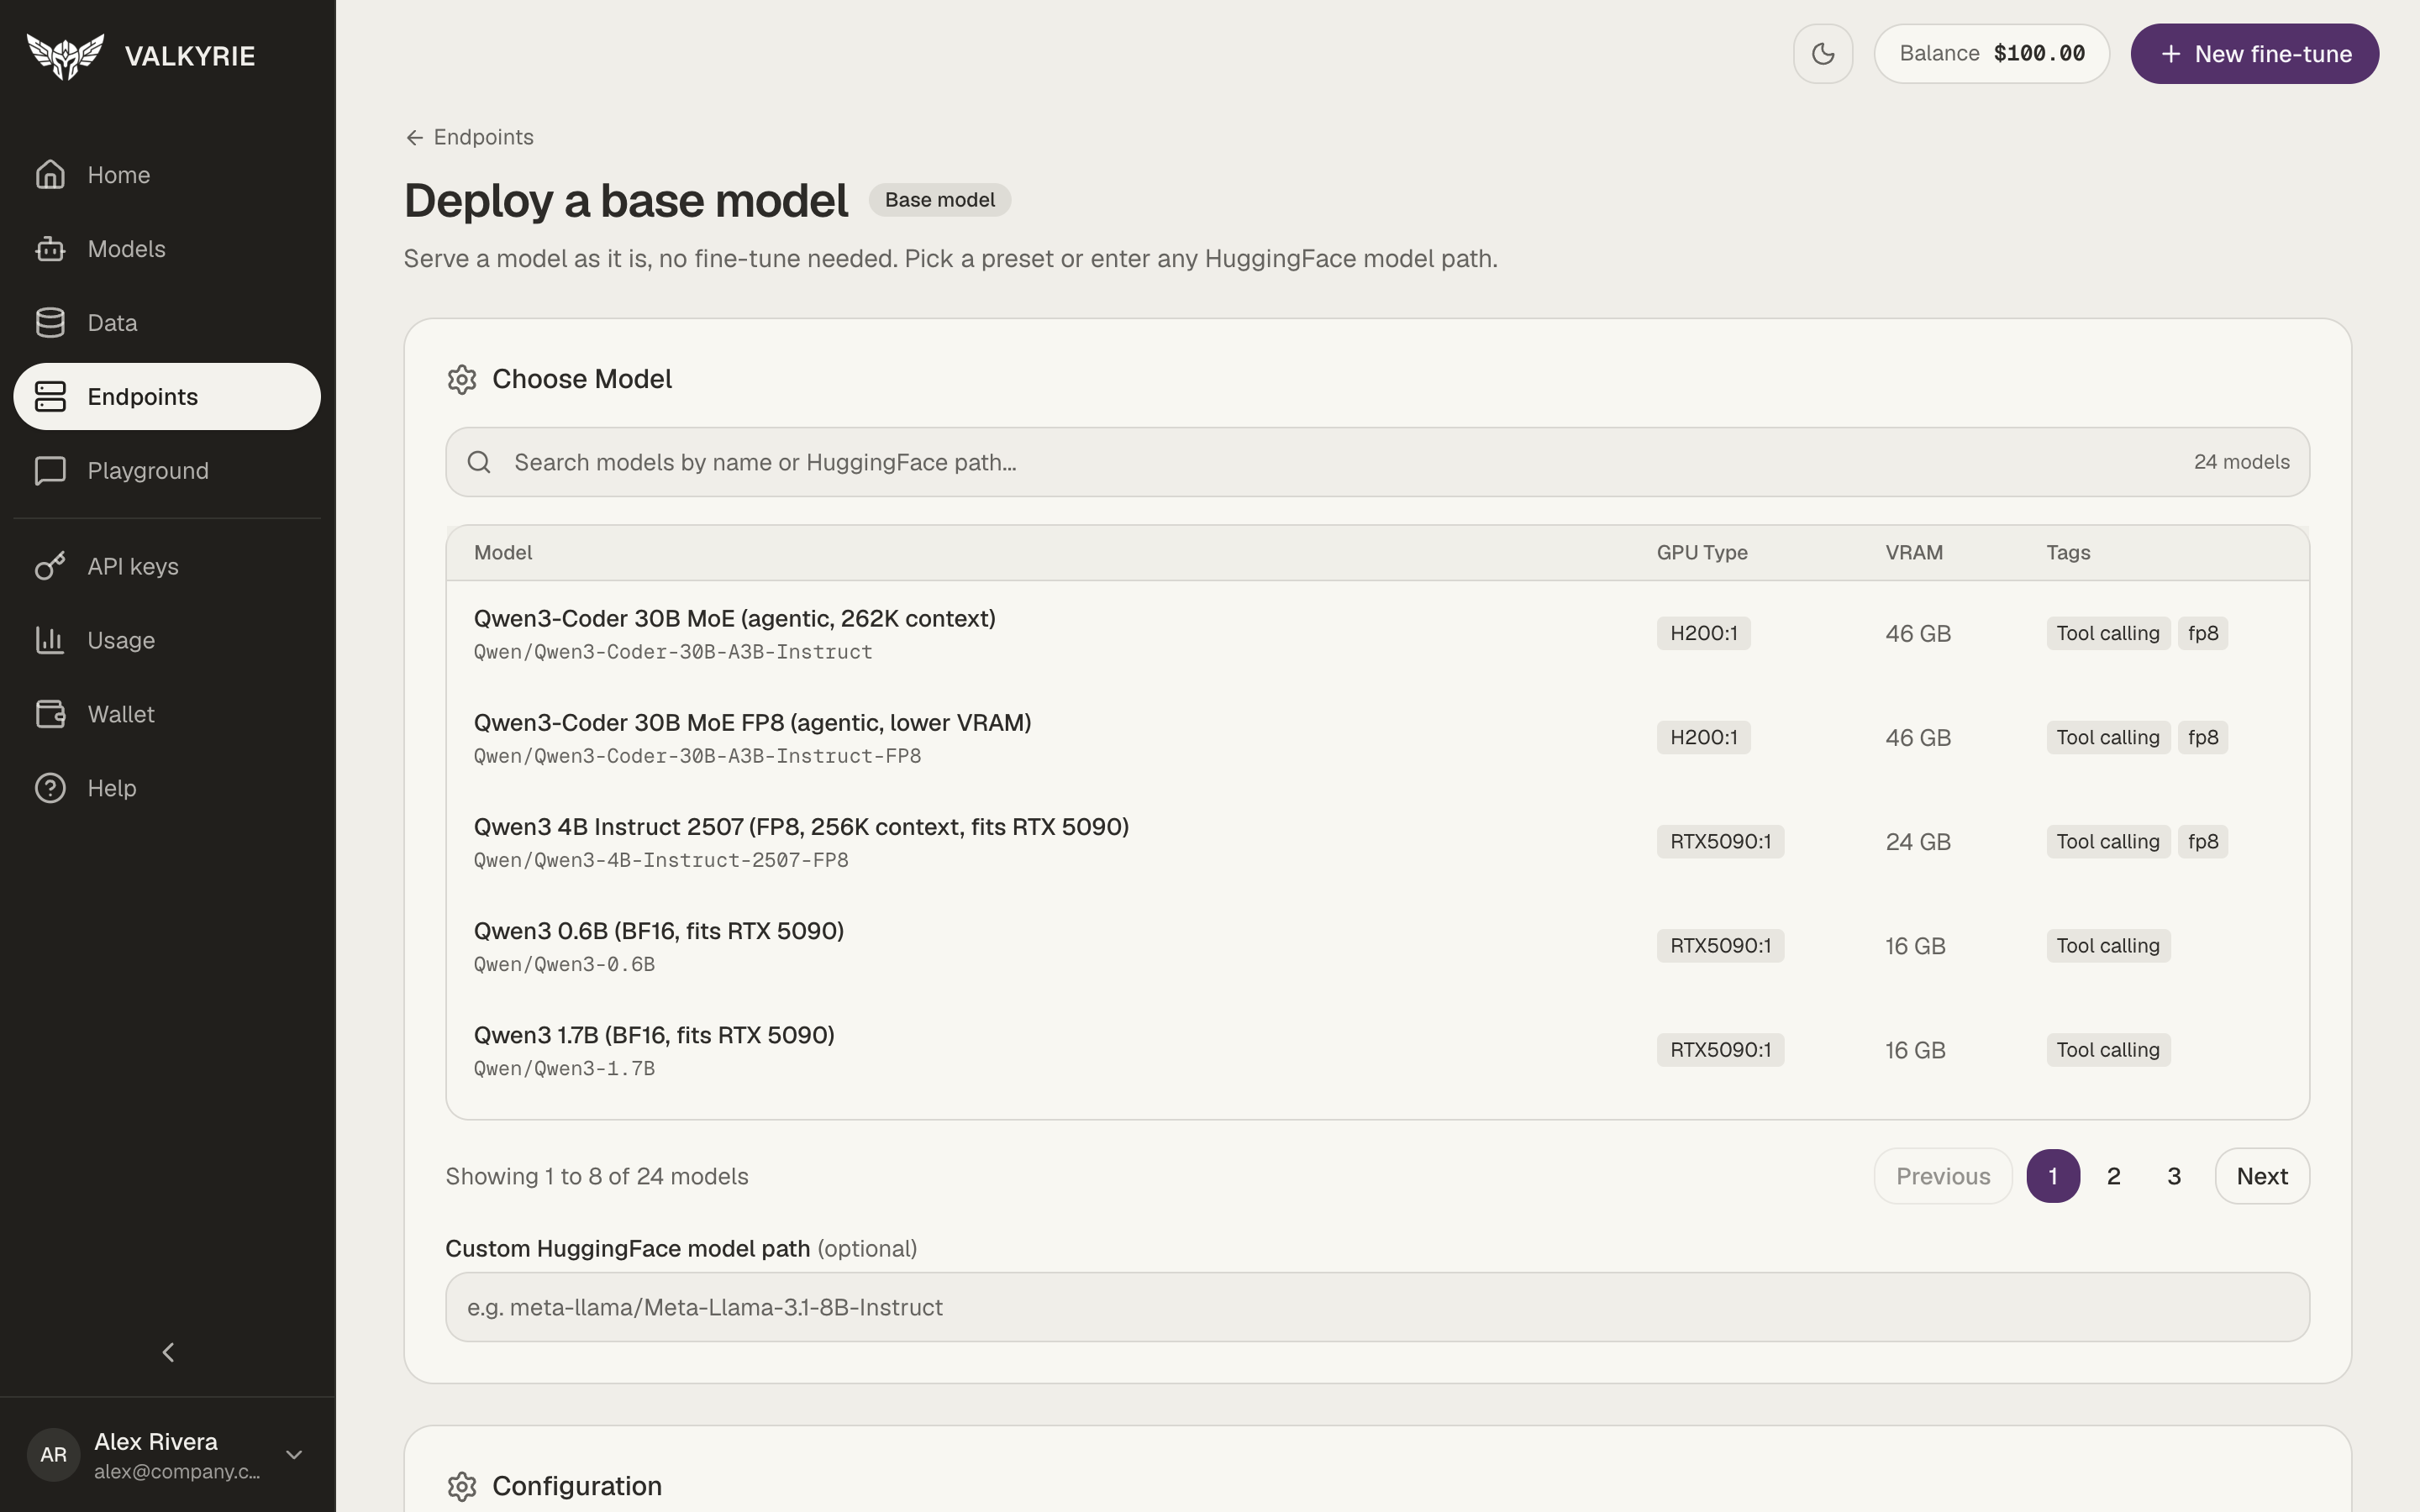Click the Previous pagination button

[1943, 1176]
